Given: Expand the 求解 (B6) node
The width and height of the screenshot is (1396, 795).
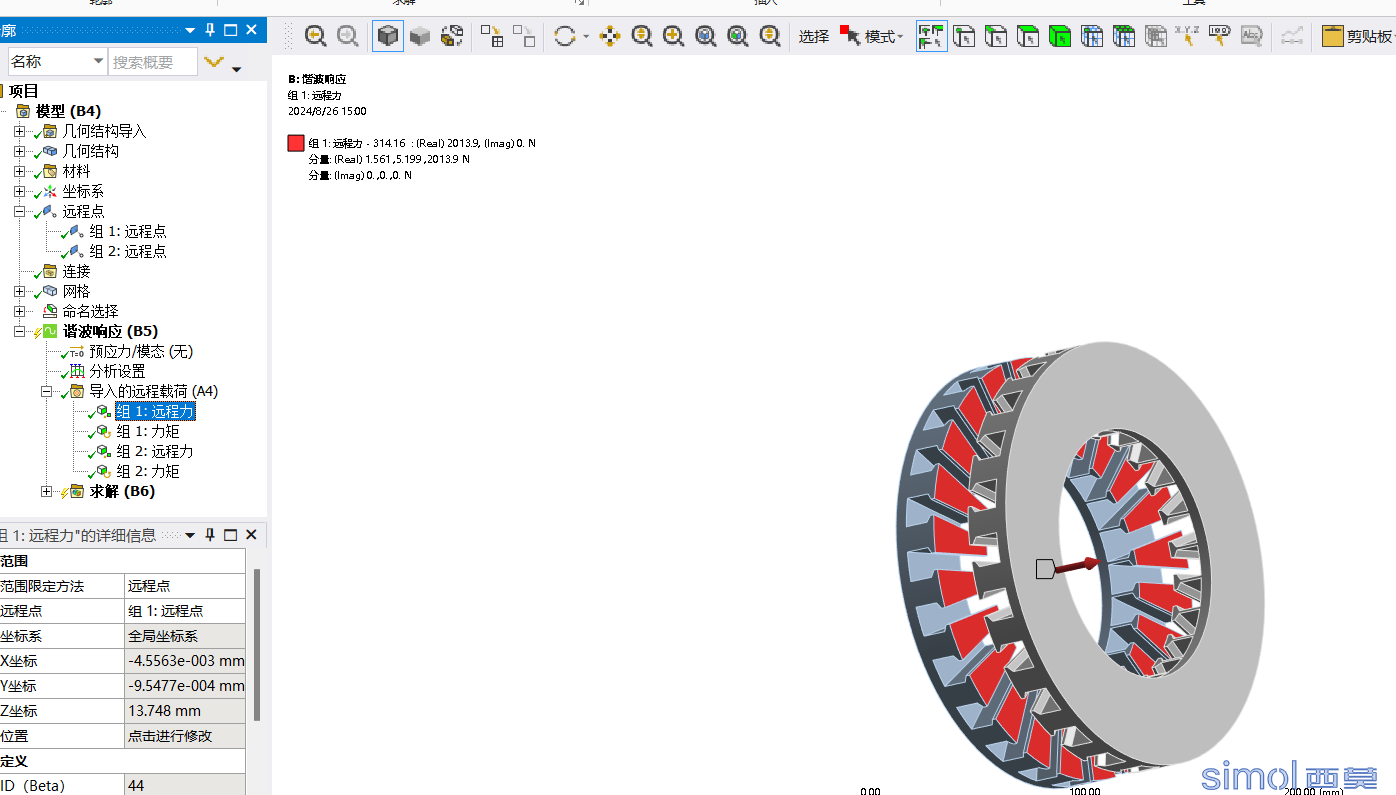Looking at the screenshot, I should [46, 491].
